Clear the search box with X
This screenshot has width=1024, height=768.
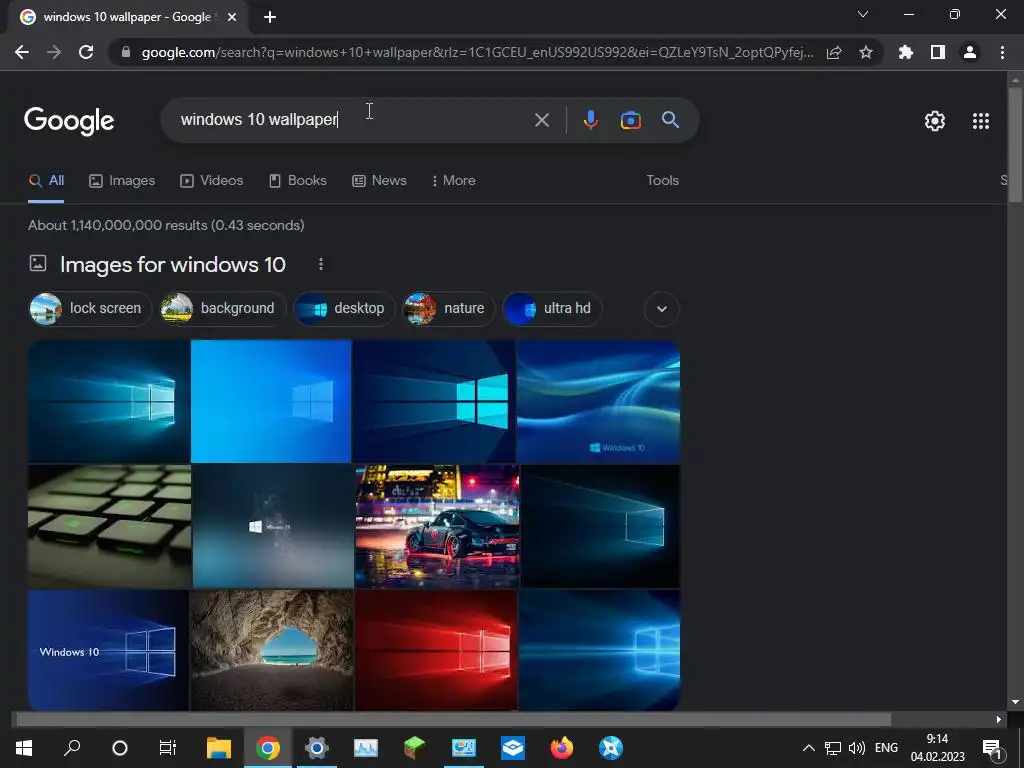point(541,120)
